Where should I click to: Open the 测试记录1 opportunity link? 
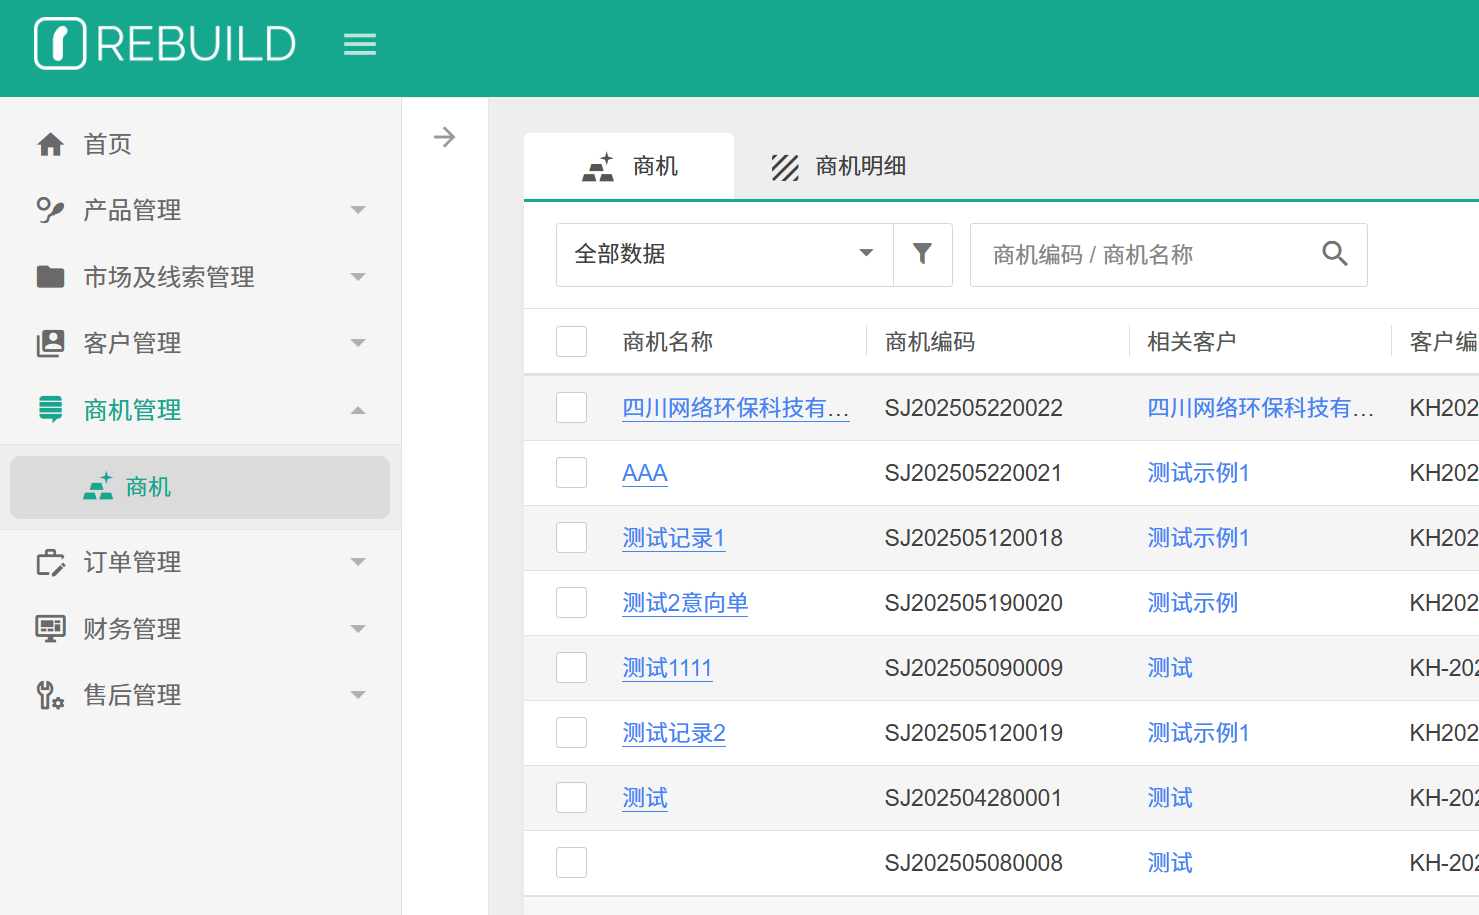click(x=673, y=538)
